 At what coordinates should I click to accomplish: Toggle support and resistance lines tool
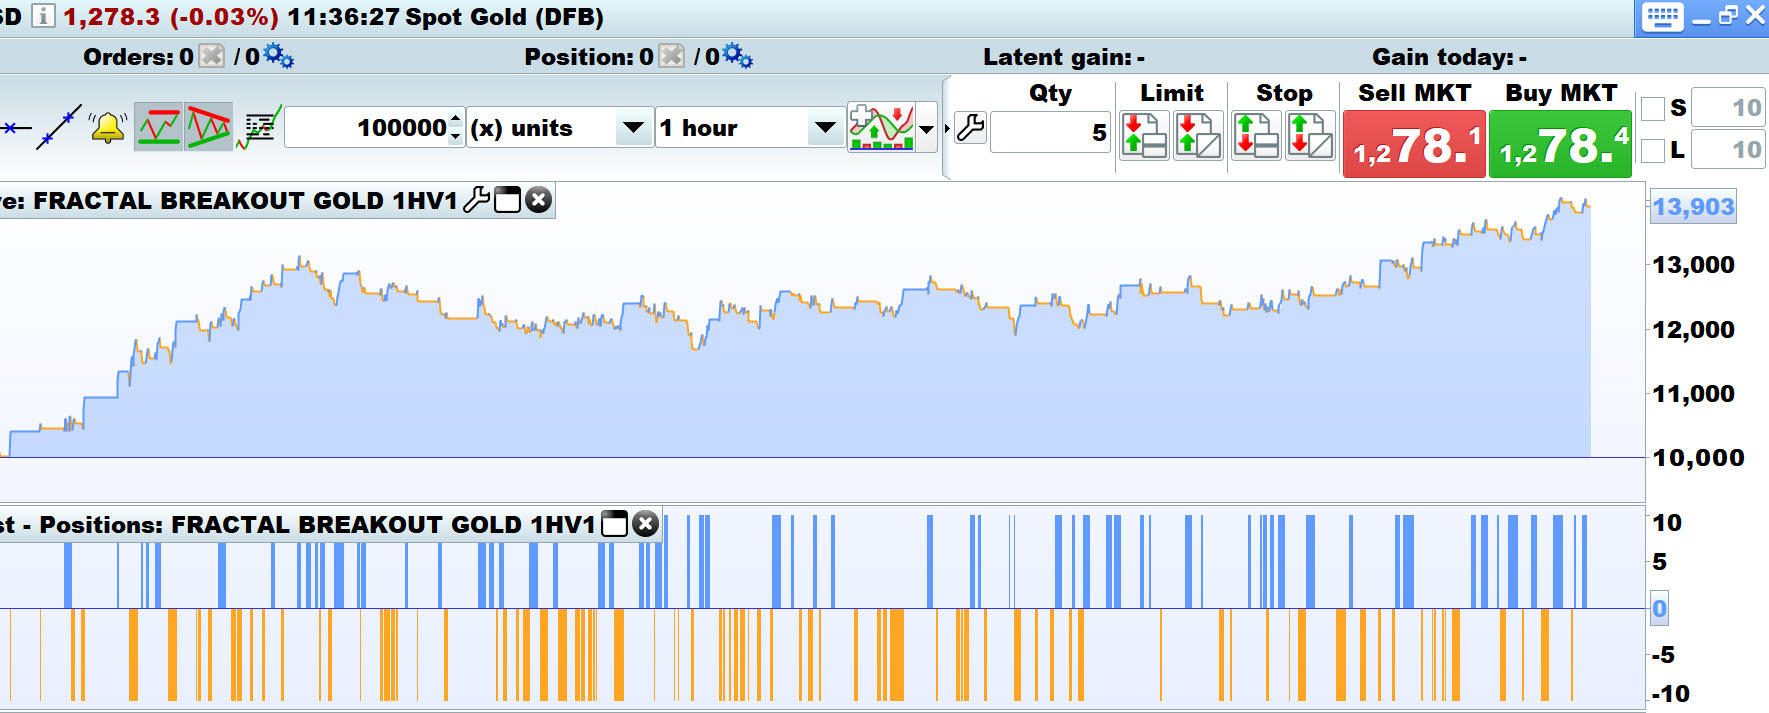coord(159,127)
